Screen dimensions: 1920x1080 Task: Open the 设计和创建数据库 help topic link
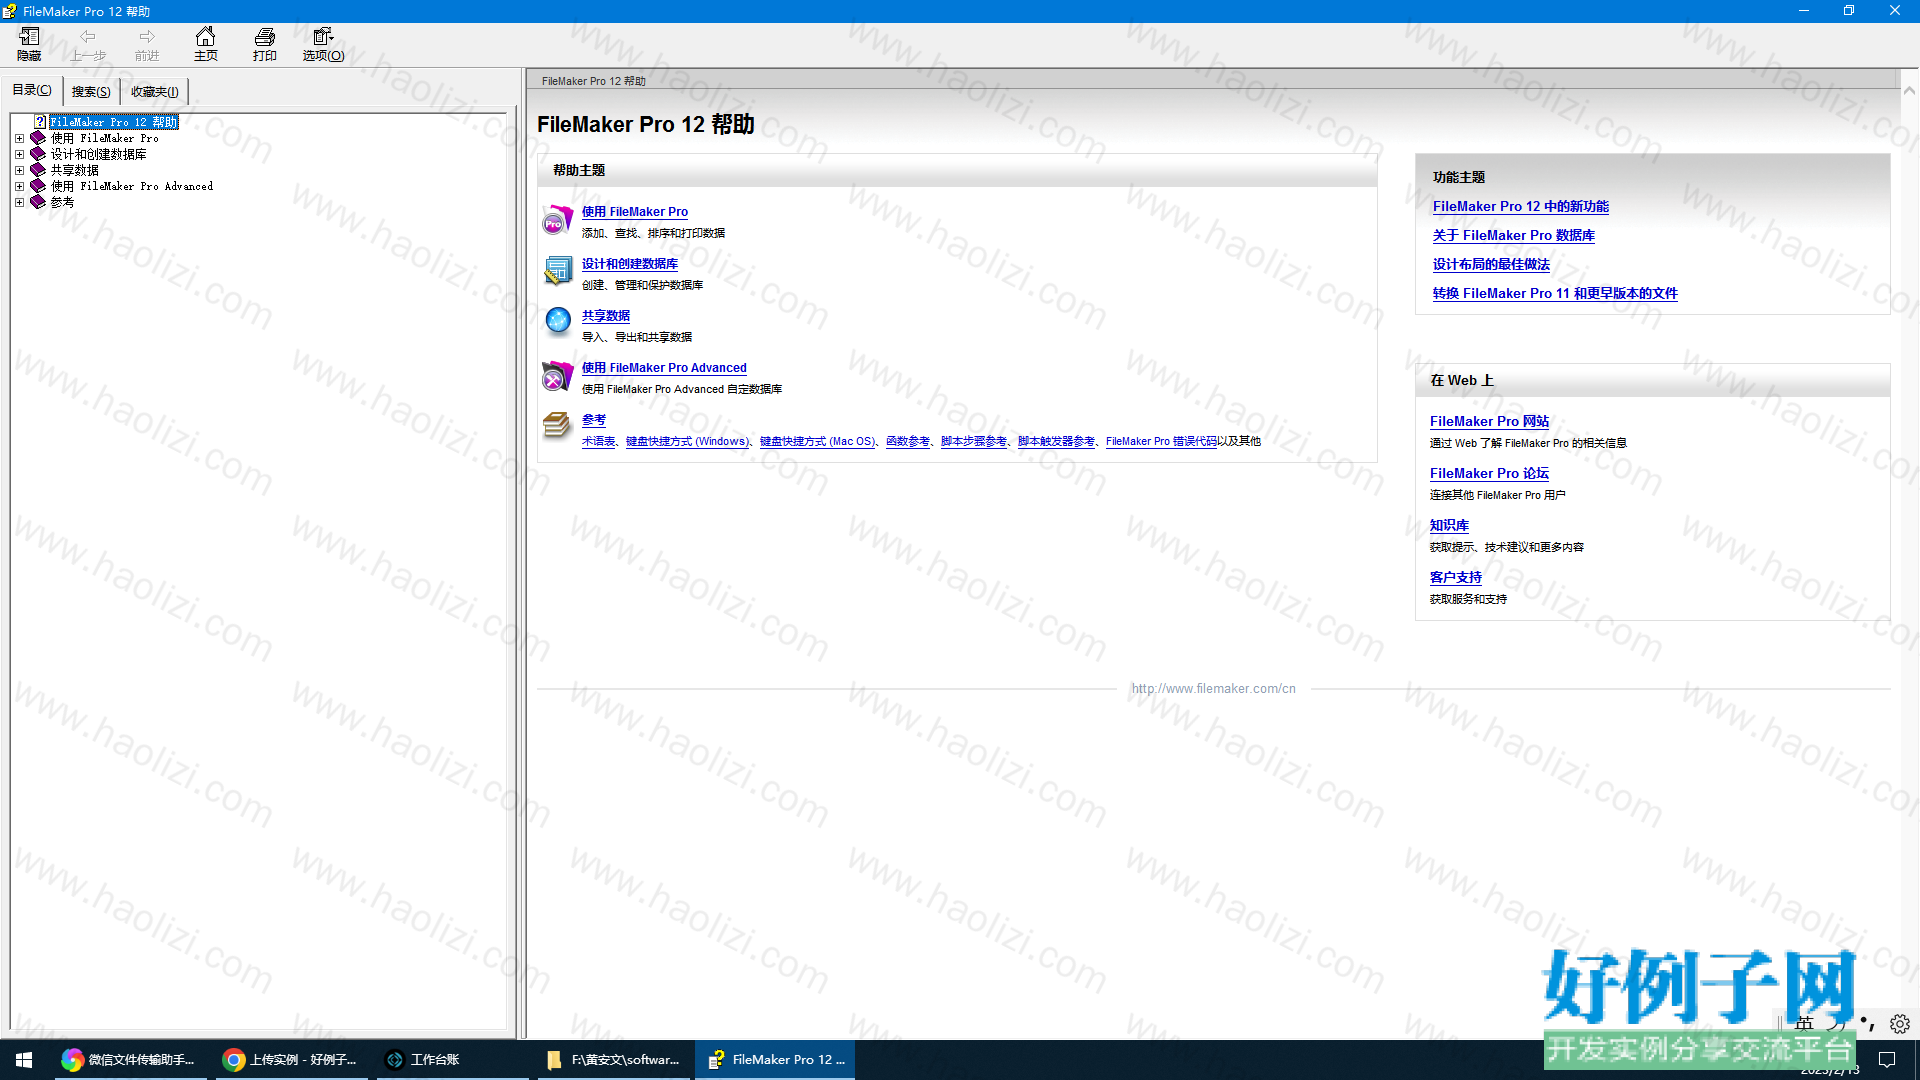(x=630, y=264)
